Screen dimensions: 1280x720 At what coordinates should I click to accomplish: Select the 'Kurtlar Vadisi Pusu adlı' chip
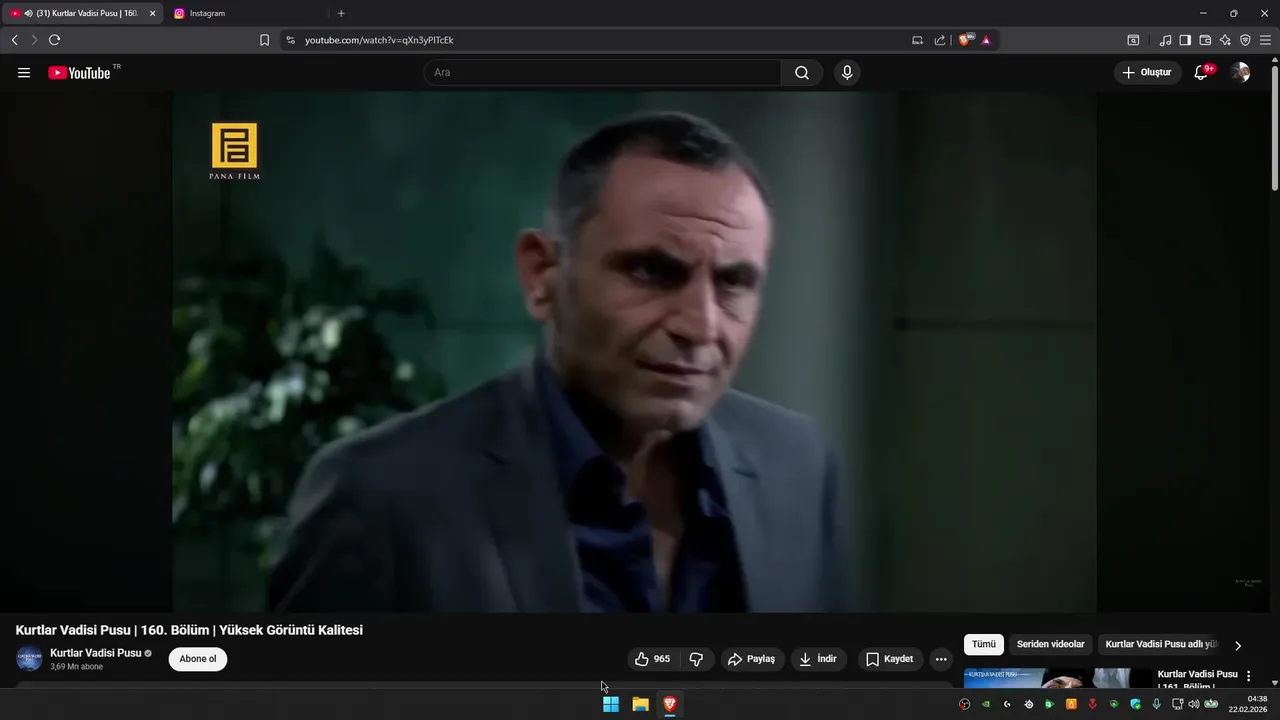click(1161, 645)
